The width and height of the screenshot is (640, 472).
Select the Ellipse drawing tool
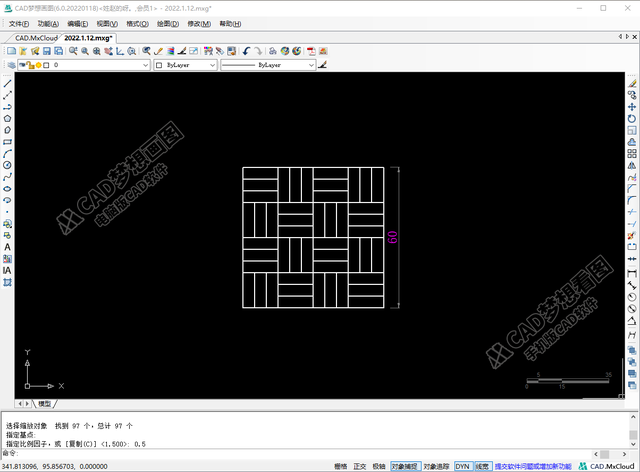click(7, 189)
